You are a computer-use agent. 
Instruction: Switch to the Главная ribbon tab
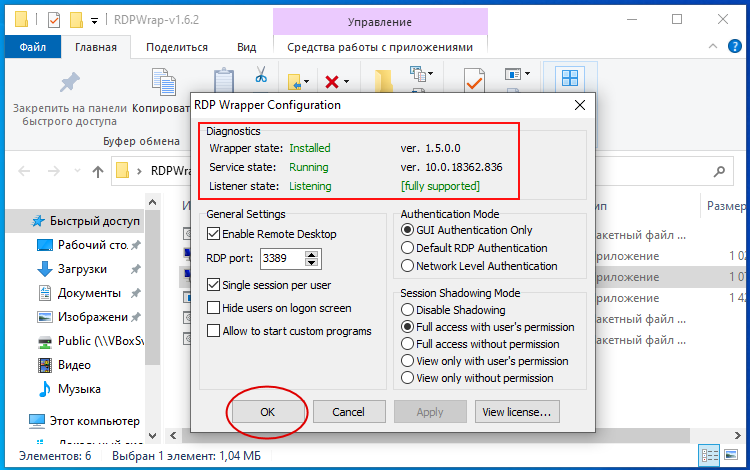point(96,47)
